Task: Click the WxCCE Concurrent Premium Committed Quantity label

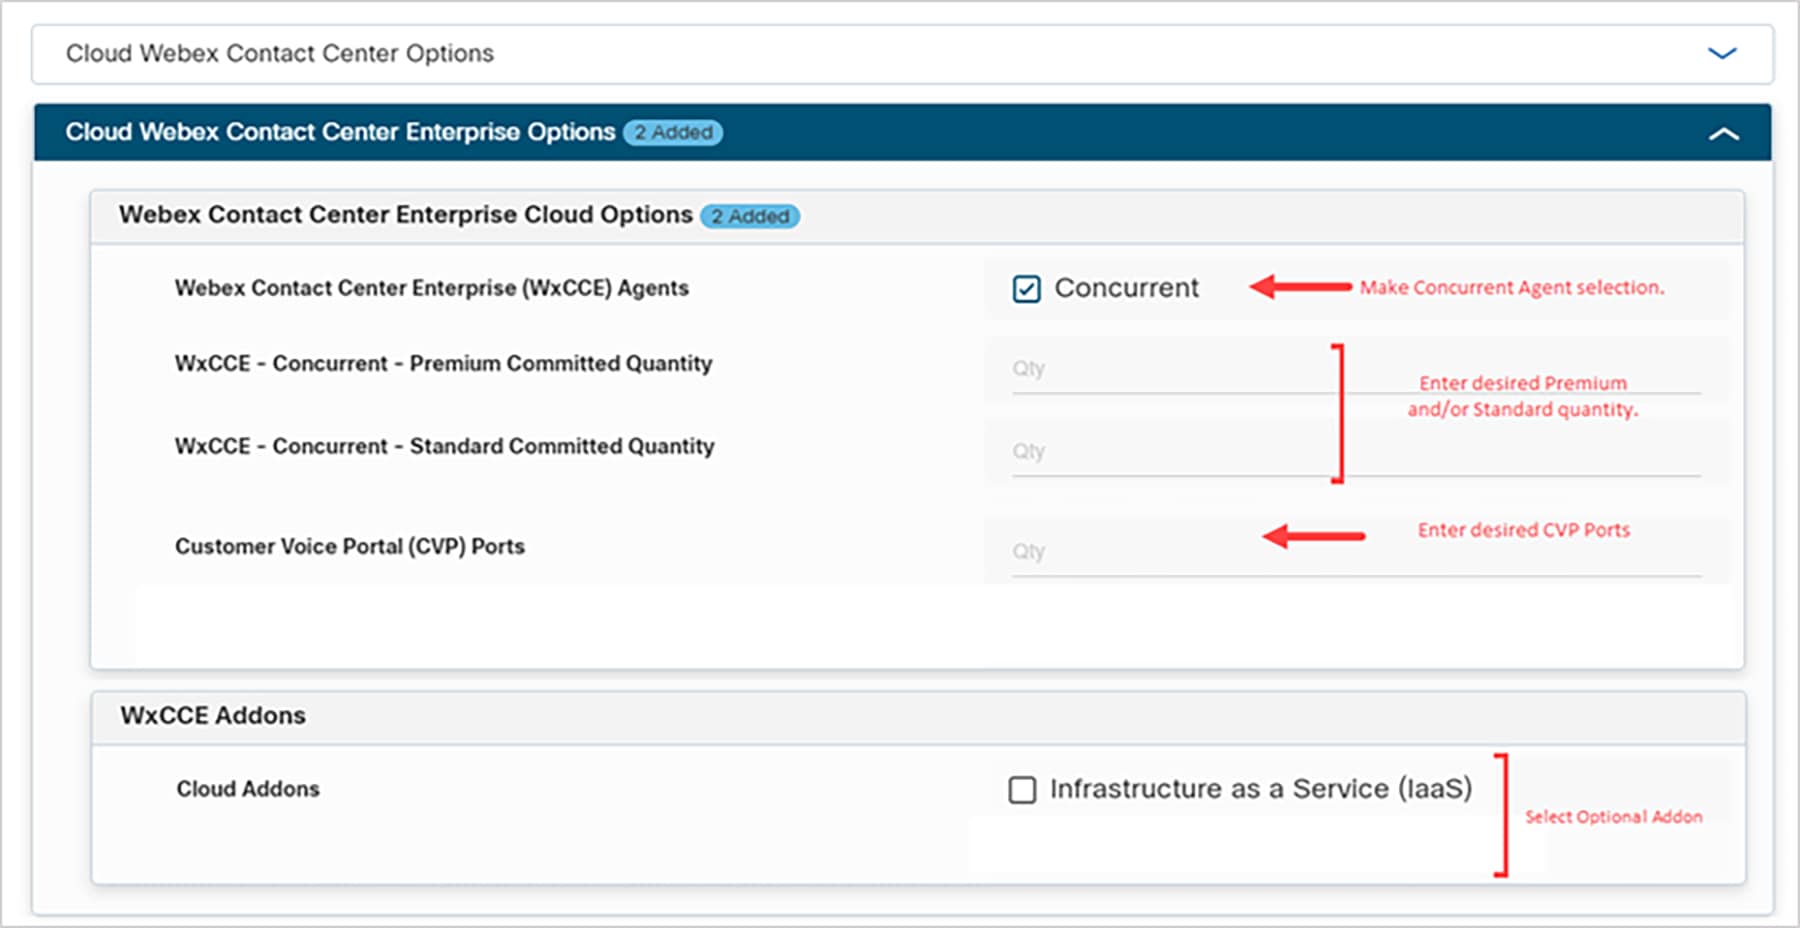Action: click(443, 364)
